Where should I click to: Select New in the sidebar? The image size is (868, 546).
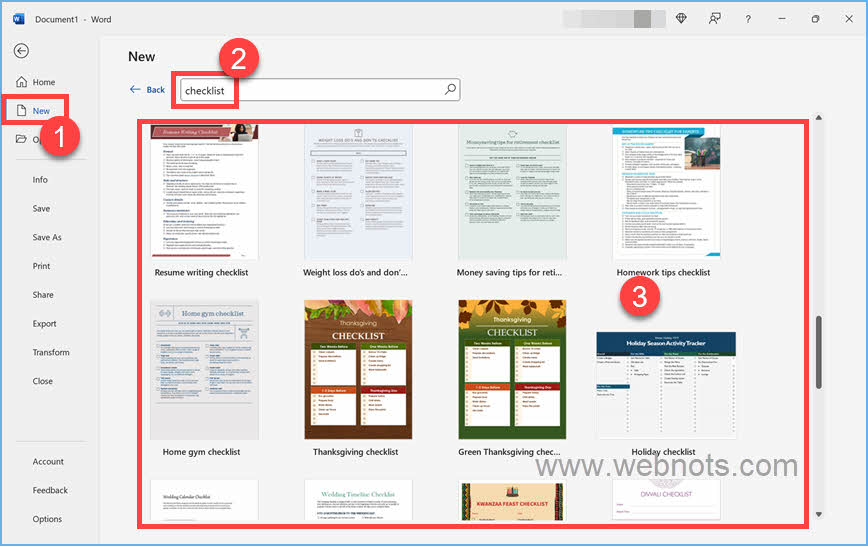(41, 111)
